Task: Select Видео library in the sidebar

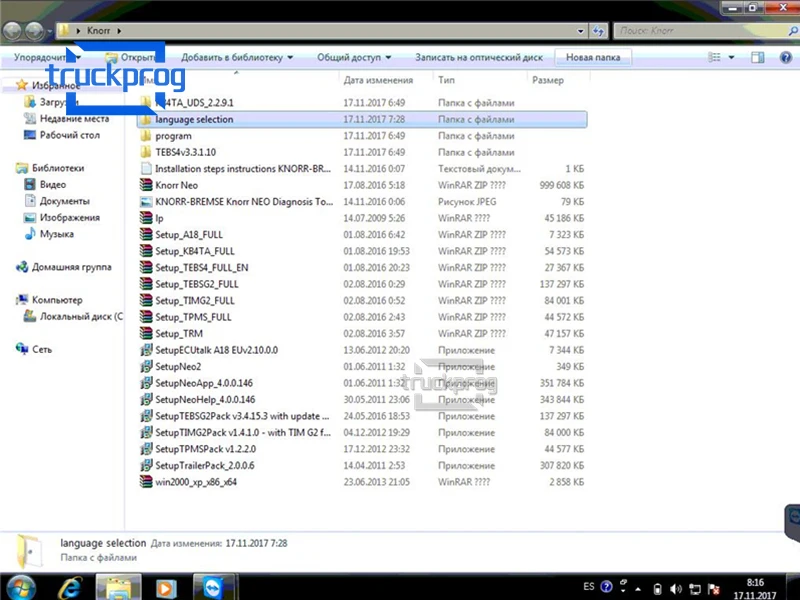Action: pos(45,185)
